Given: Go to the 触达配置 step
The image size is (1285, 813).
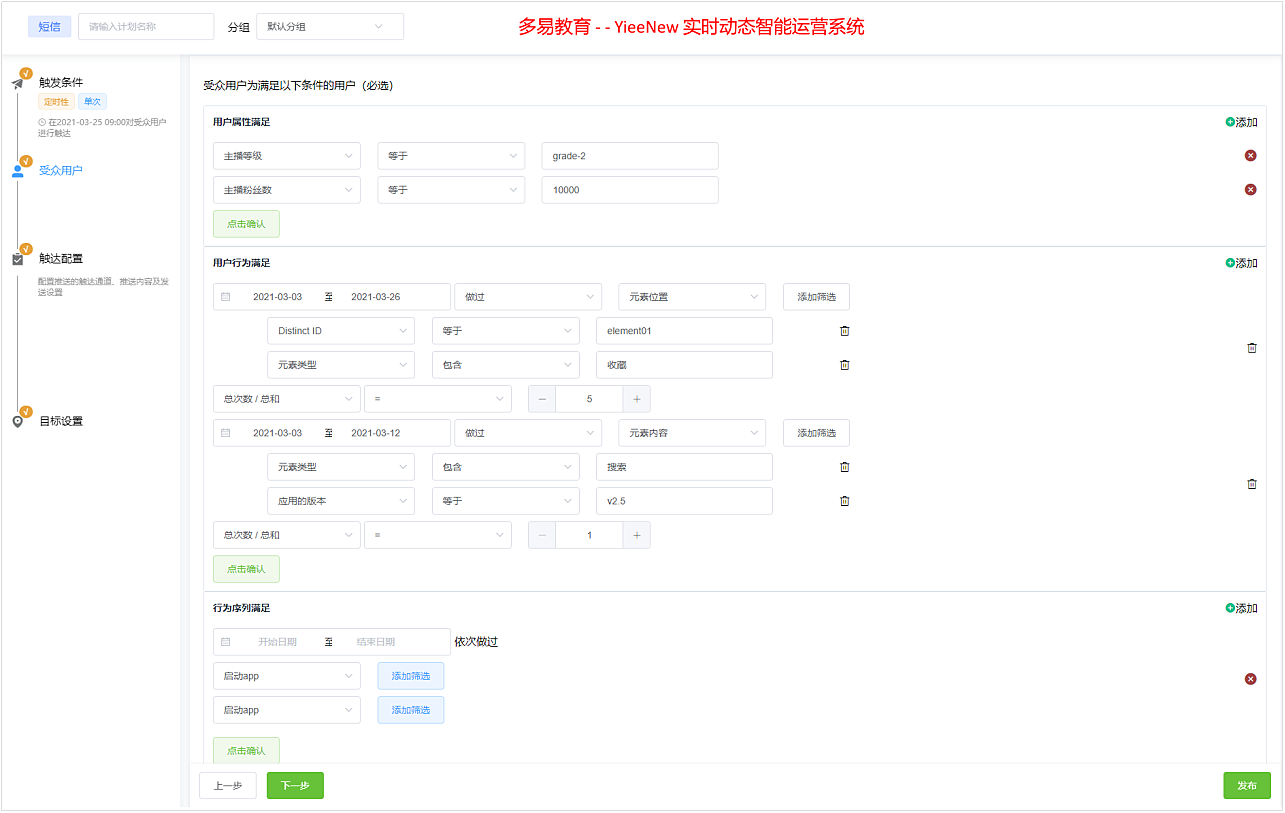Looking at the screenshot, I should [x=61, y=259].
